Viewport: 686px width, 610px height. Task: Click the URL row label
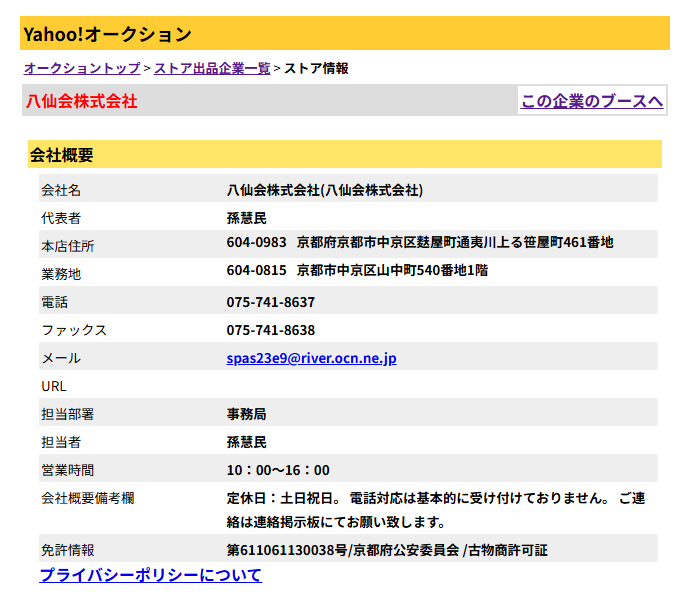click(x=54, y=386)
